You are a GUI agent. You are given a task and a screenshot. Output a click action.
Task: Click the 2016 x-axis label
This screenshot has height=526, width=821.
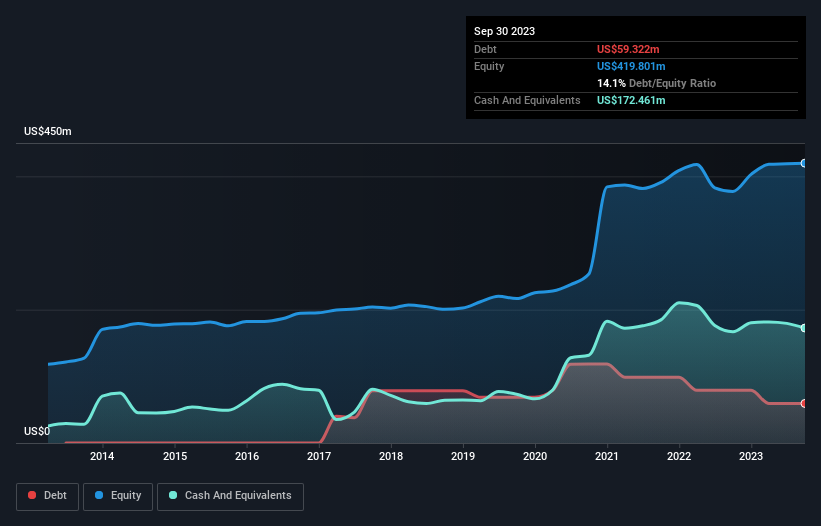(x=247, y=456)
